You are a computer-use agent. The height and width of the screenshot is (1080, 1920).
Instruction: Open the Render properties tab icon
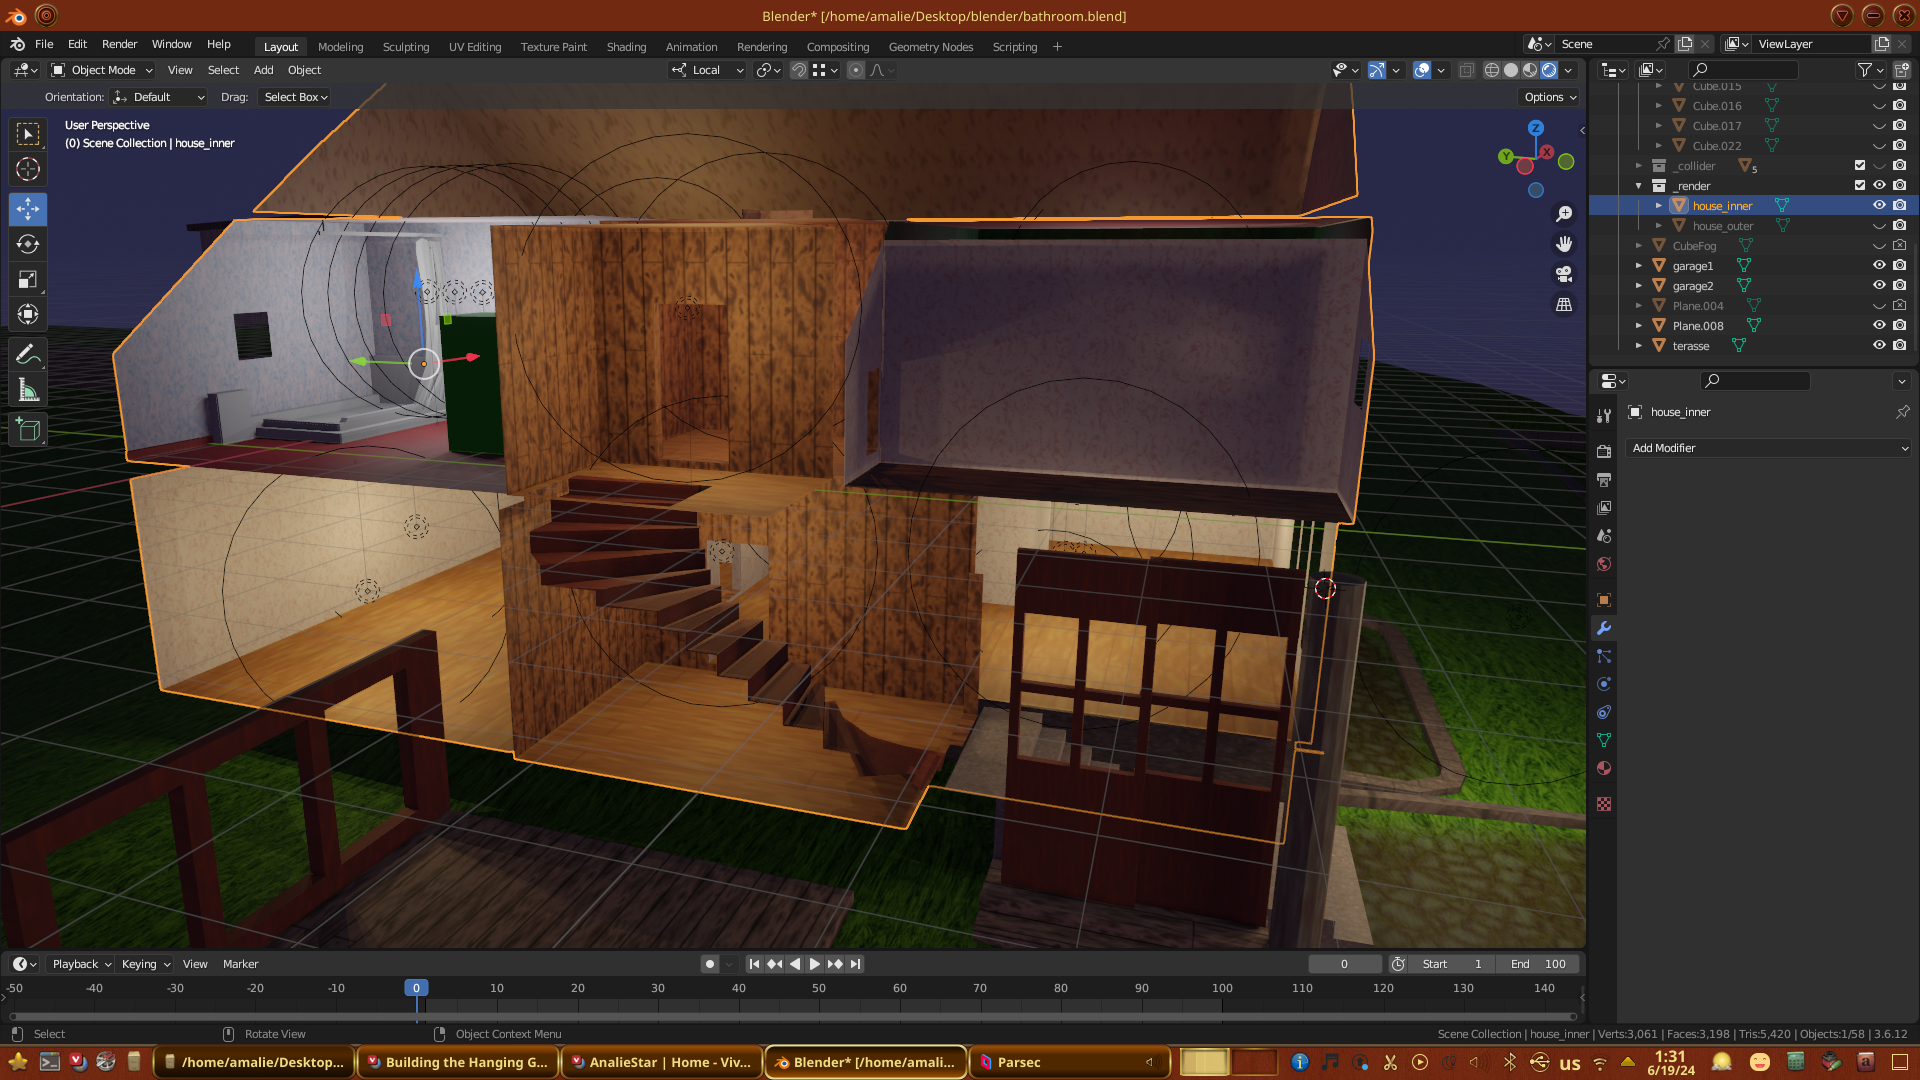pyautogui.click(x=1604, y=452)
